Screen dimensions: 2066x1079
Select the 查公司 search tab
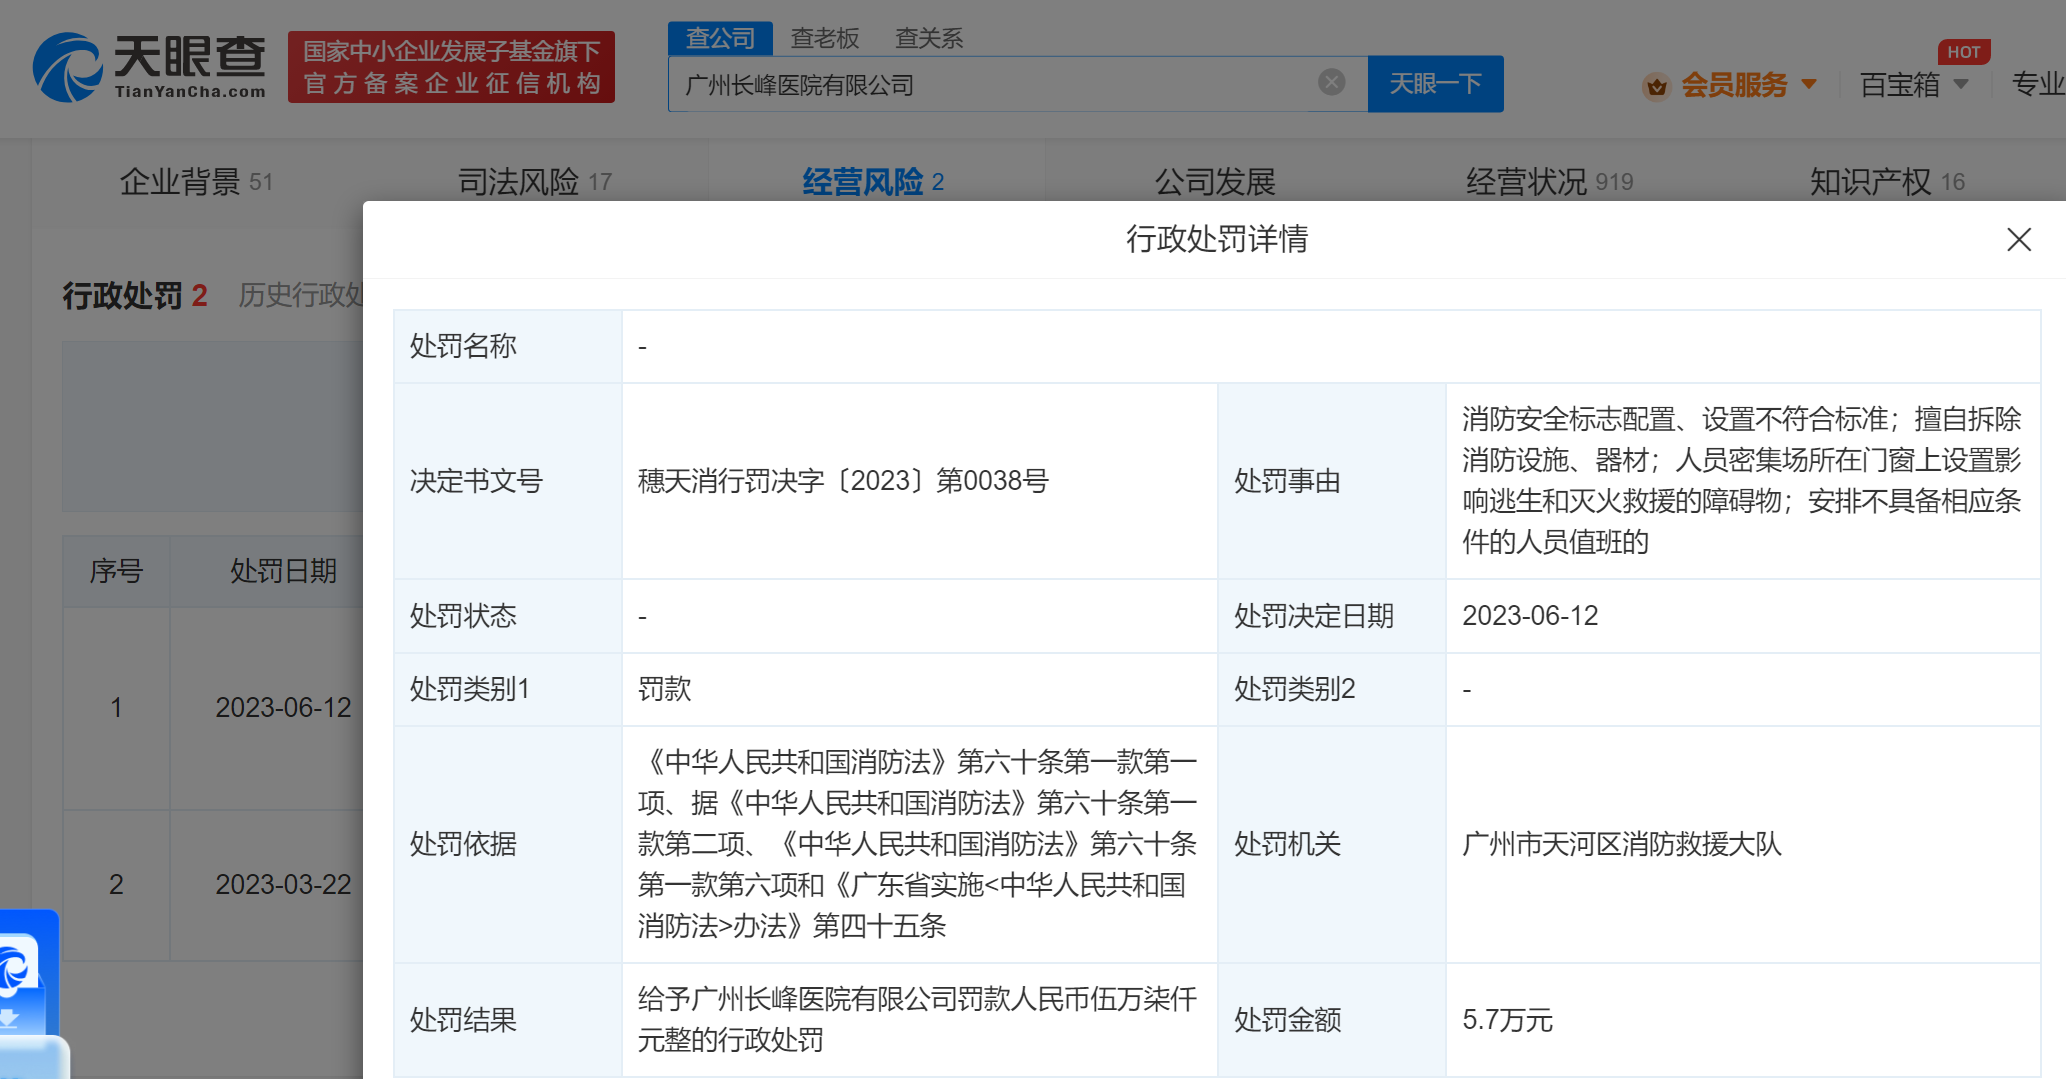(720, 38)
